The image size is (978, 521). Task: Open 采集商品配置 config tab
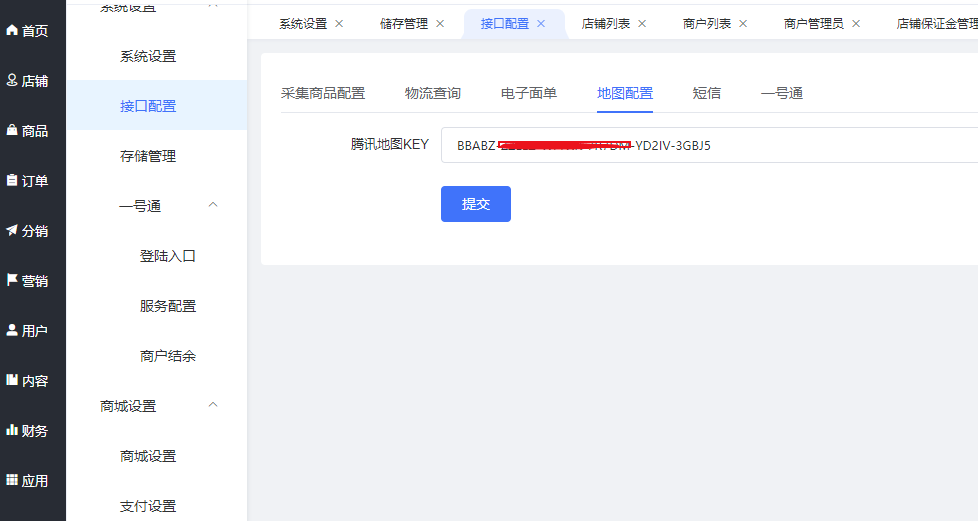[323, 94]
